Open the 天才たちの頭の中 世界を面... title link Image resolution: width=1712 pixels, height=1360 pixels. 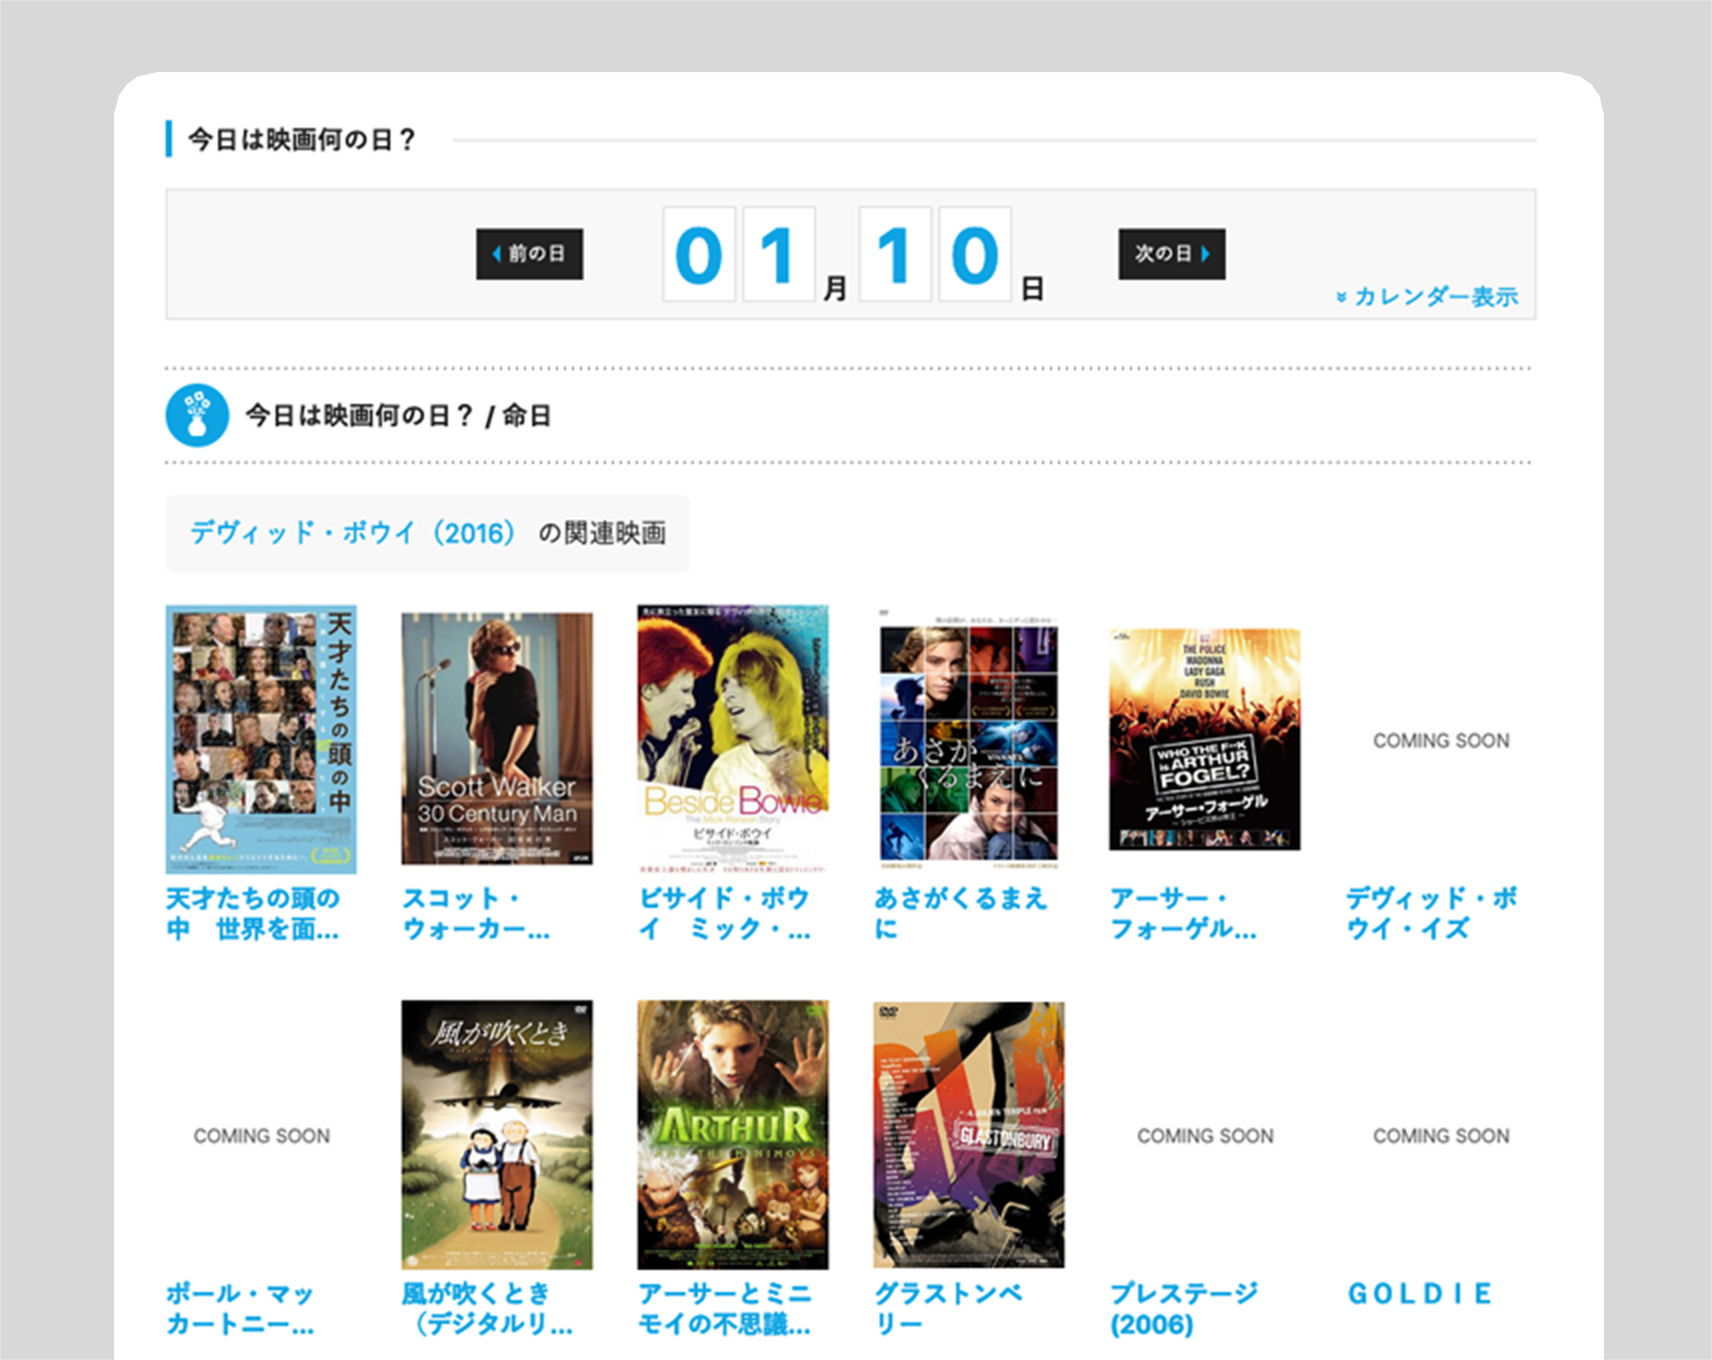coord(253,913)
